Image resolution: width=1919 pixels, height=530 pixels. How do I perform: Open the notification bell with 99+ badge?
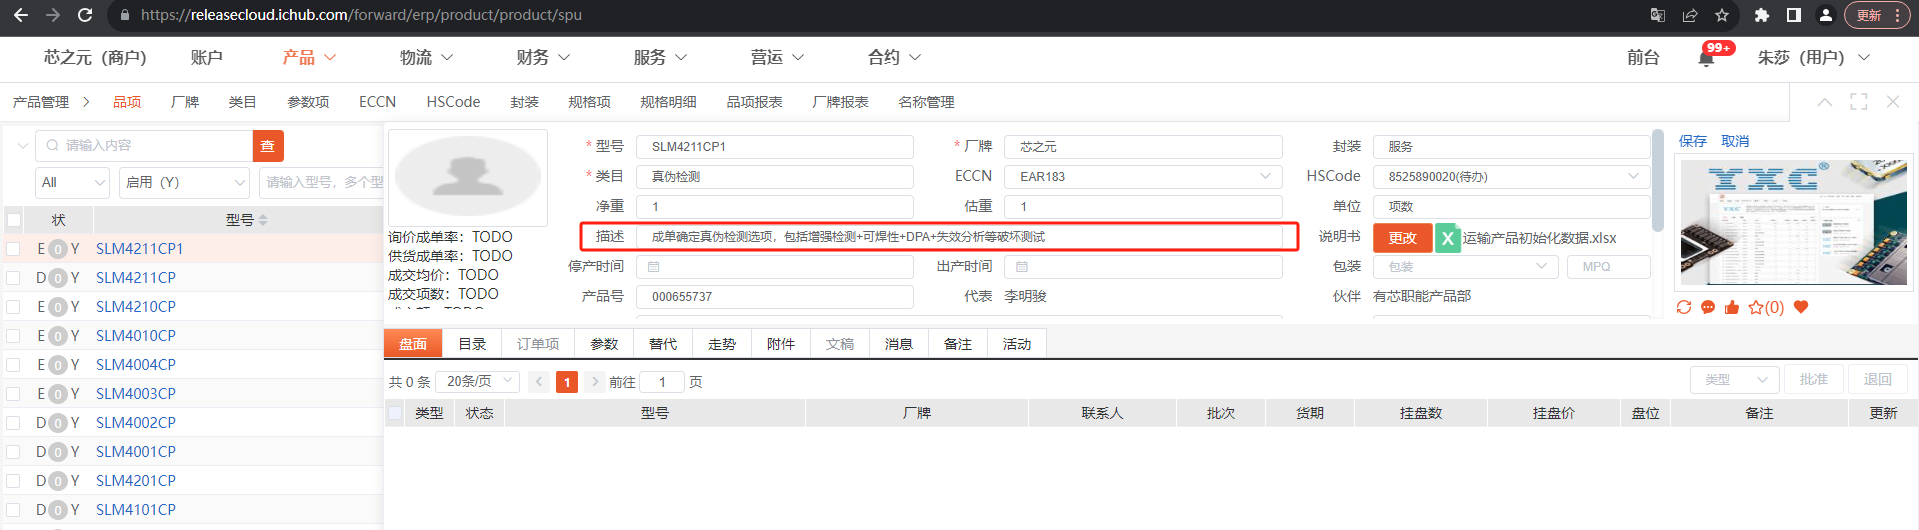pyautogui.click(x=1706, y=58)
